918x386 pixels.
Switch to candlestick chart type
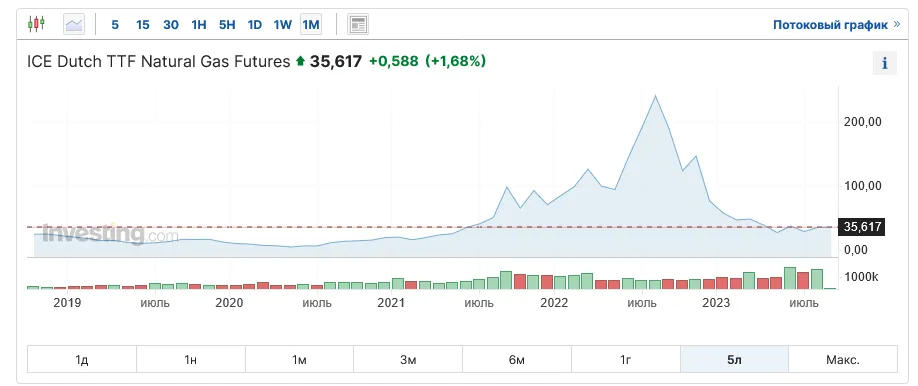coord(36,24)
